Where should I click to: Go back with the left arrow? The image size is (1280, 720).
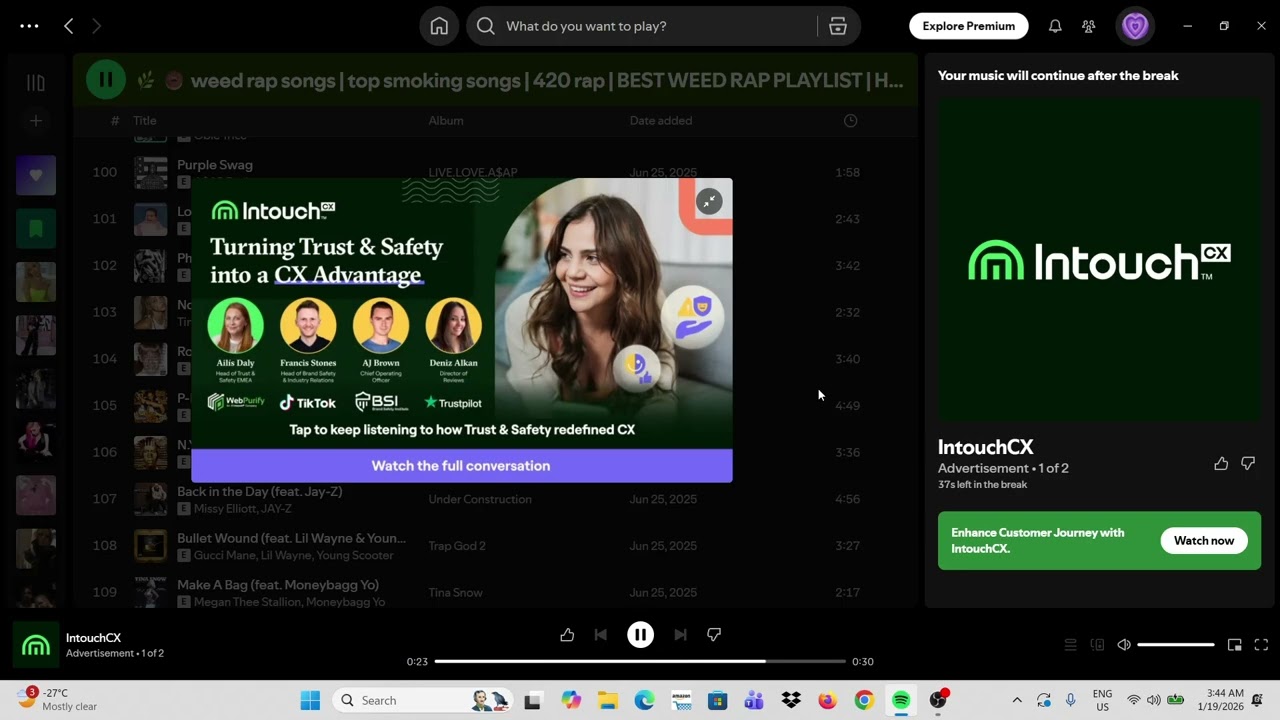(68, 26)
